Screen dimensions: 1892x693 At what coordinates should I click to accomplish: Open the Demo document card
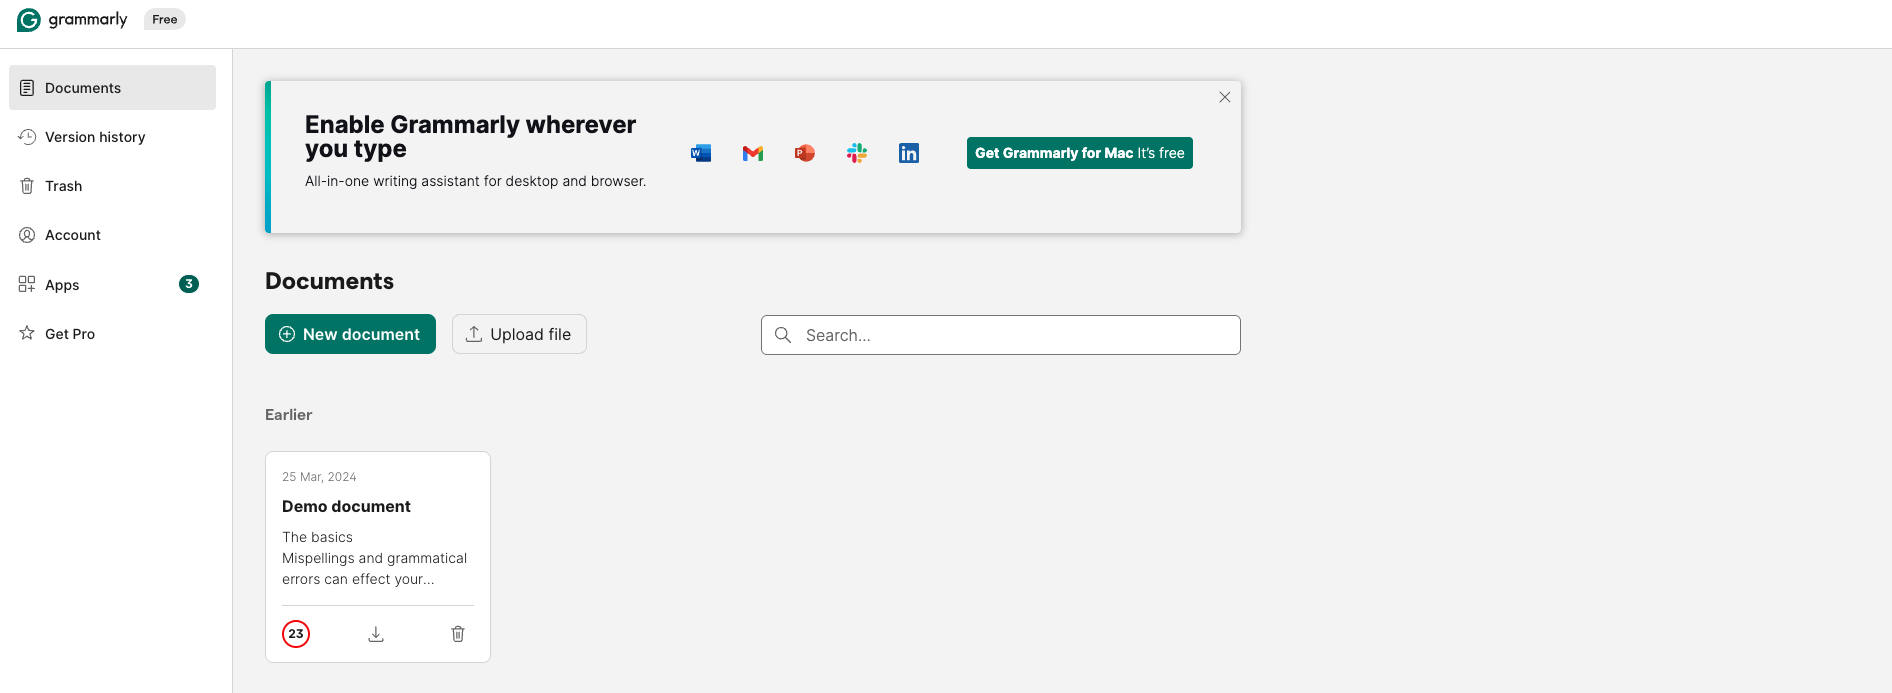click(x=378, y=556)
